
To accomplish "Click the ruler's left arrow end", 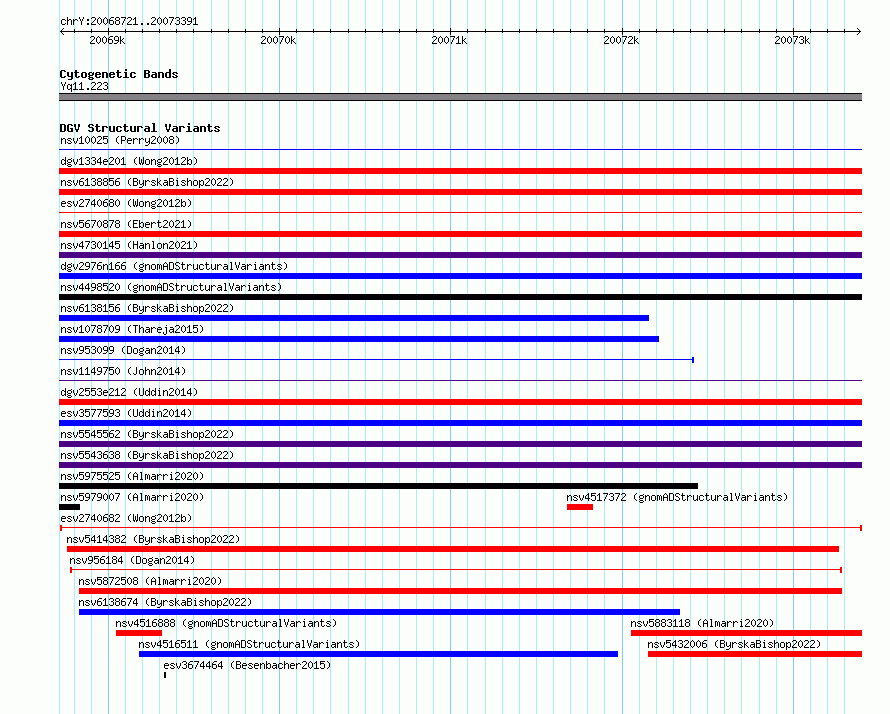I will pyautogui.click(x=62, y=31).
